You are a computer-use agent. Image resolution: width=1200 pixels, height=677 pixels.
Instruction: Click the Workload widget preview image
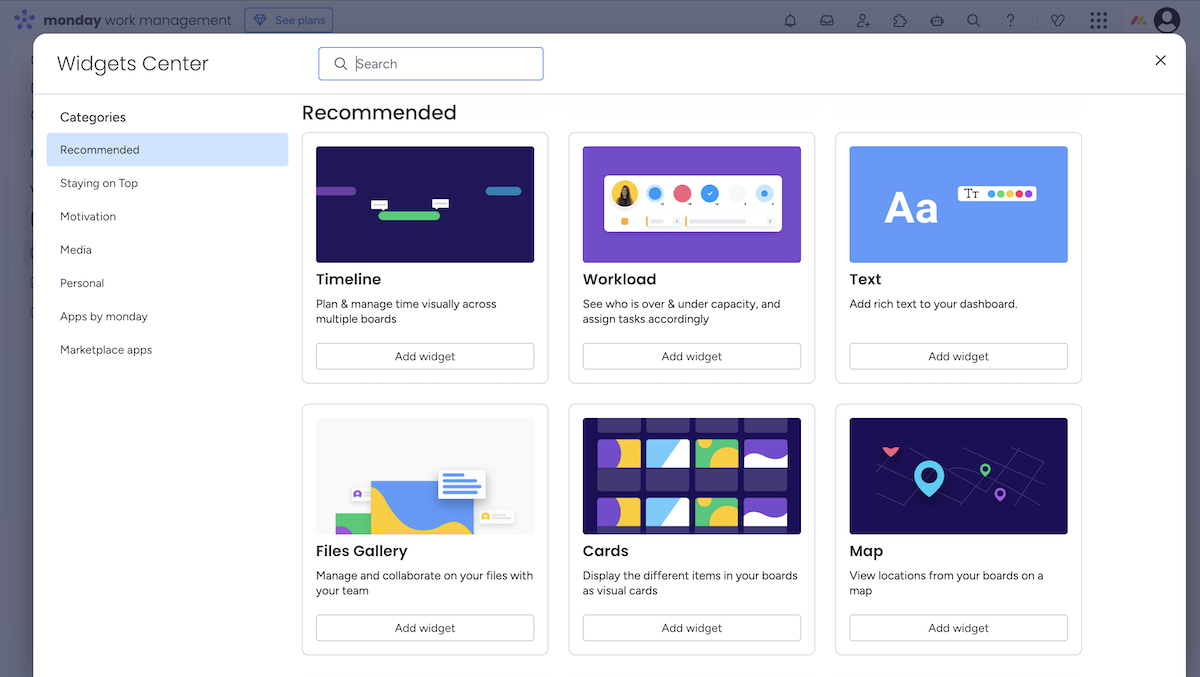(x=691, y=204)
